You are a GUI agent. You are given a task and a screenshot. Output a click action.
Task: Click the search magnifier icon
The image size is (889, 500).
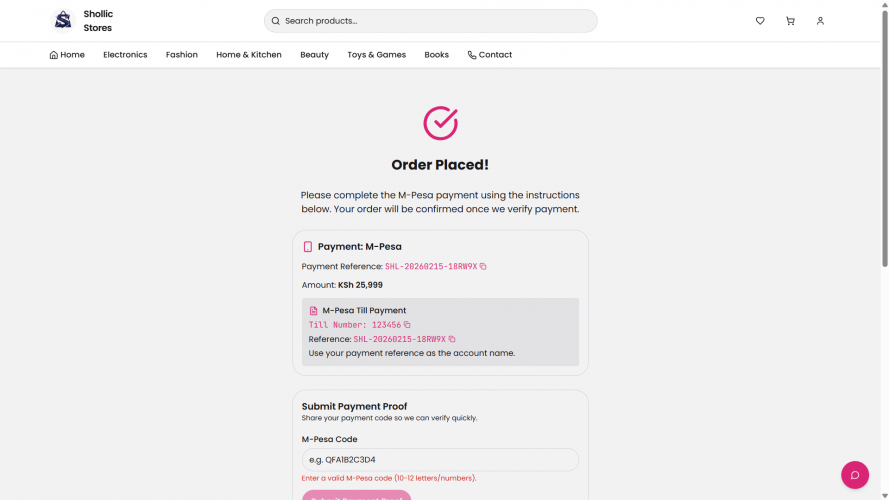coord(276,21)
